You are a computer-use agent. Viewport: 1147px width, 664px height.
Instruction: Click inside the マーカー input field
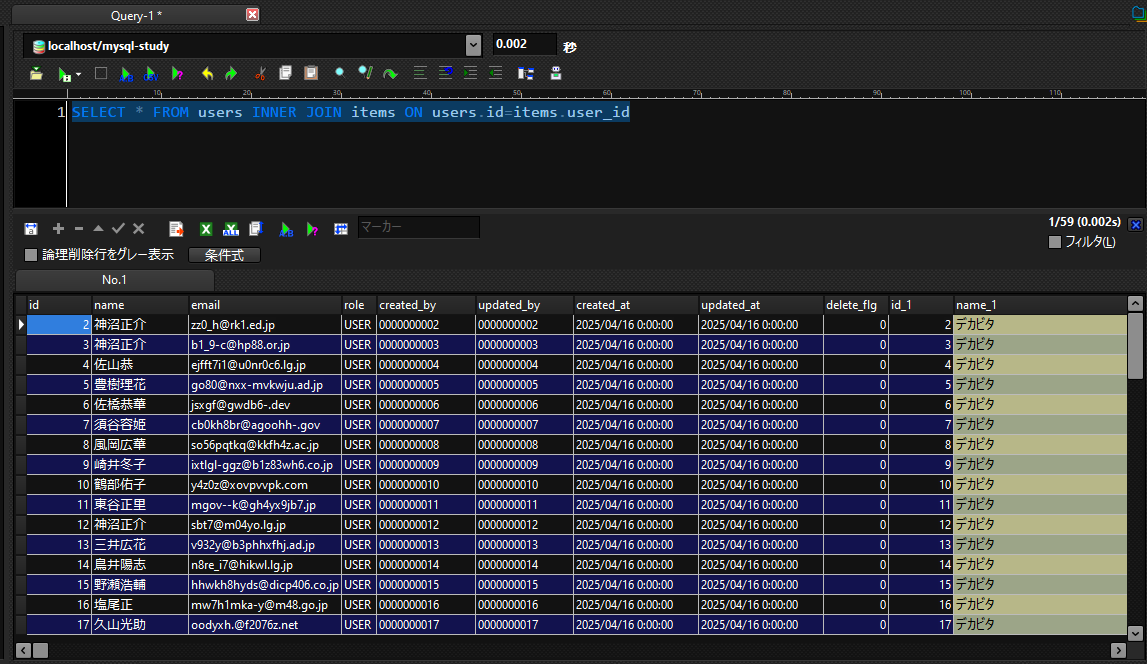[419, 227]
